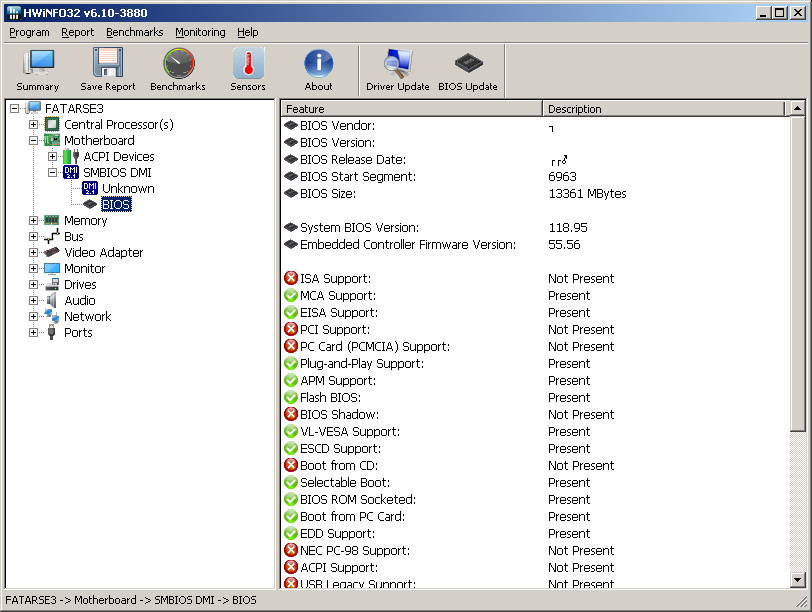812x612 pixels.
Task: Select the Boot from CD row
Action: click(536, 465)
